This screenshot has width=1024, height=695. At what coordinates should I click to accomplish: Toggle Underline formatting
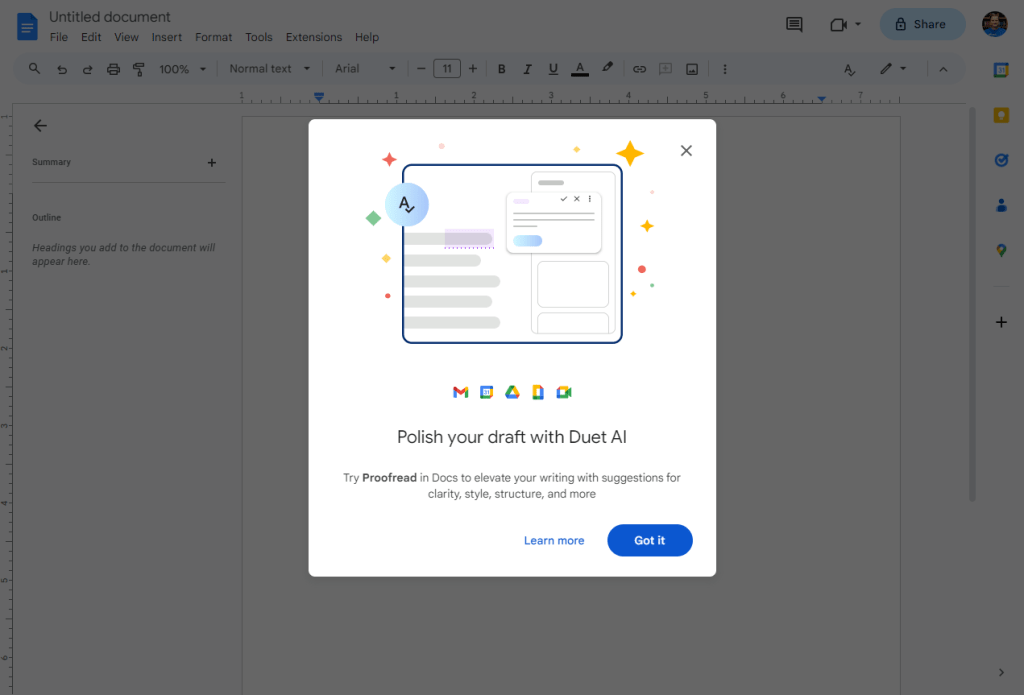[553, 69]
